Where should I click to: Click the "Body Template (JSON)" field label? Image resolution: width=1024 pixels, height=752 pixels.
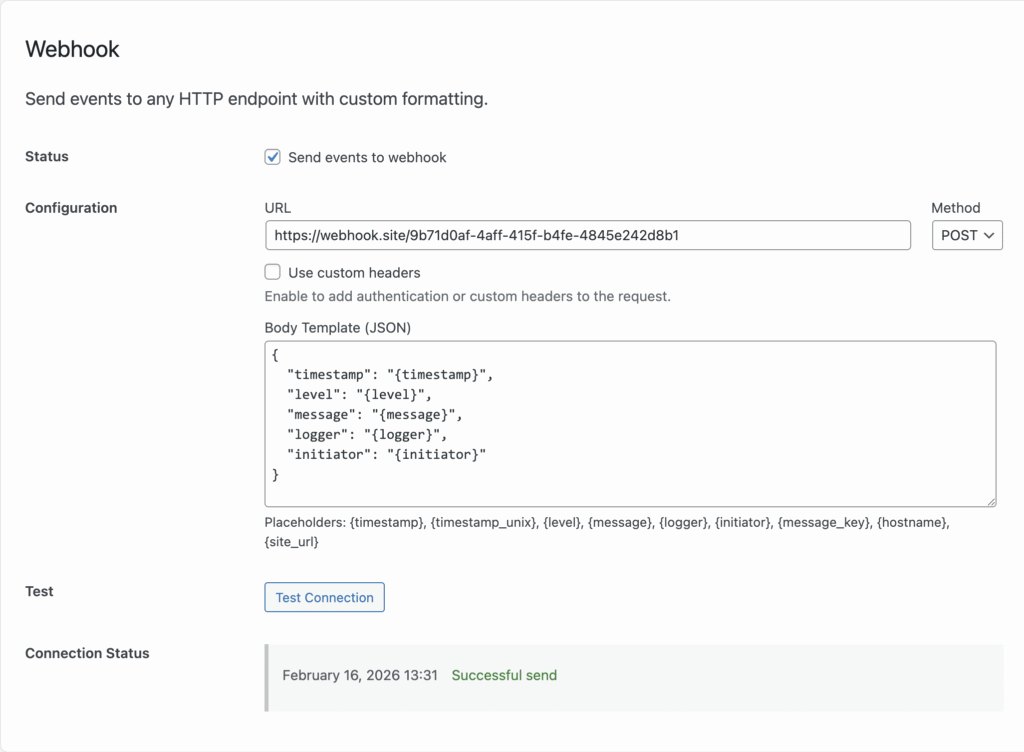[337, 327]
